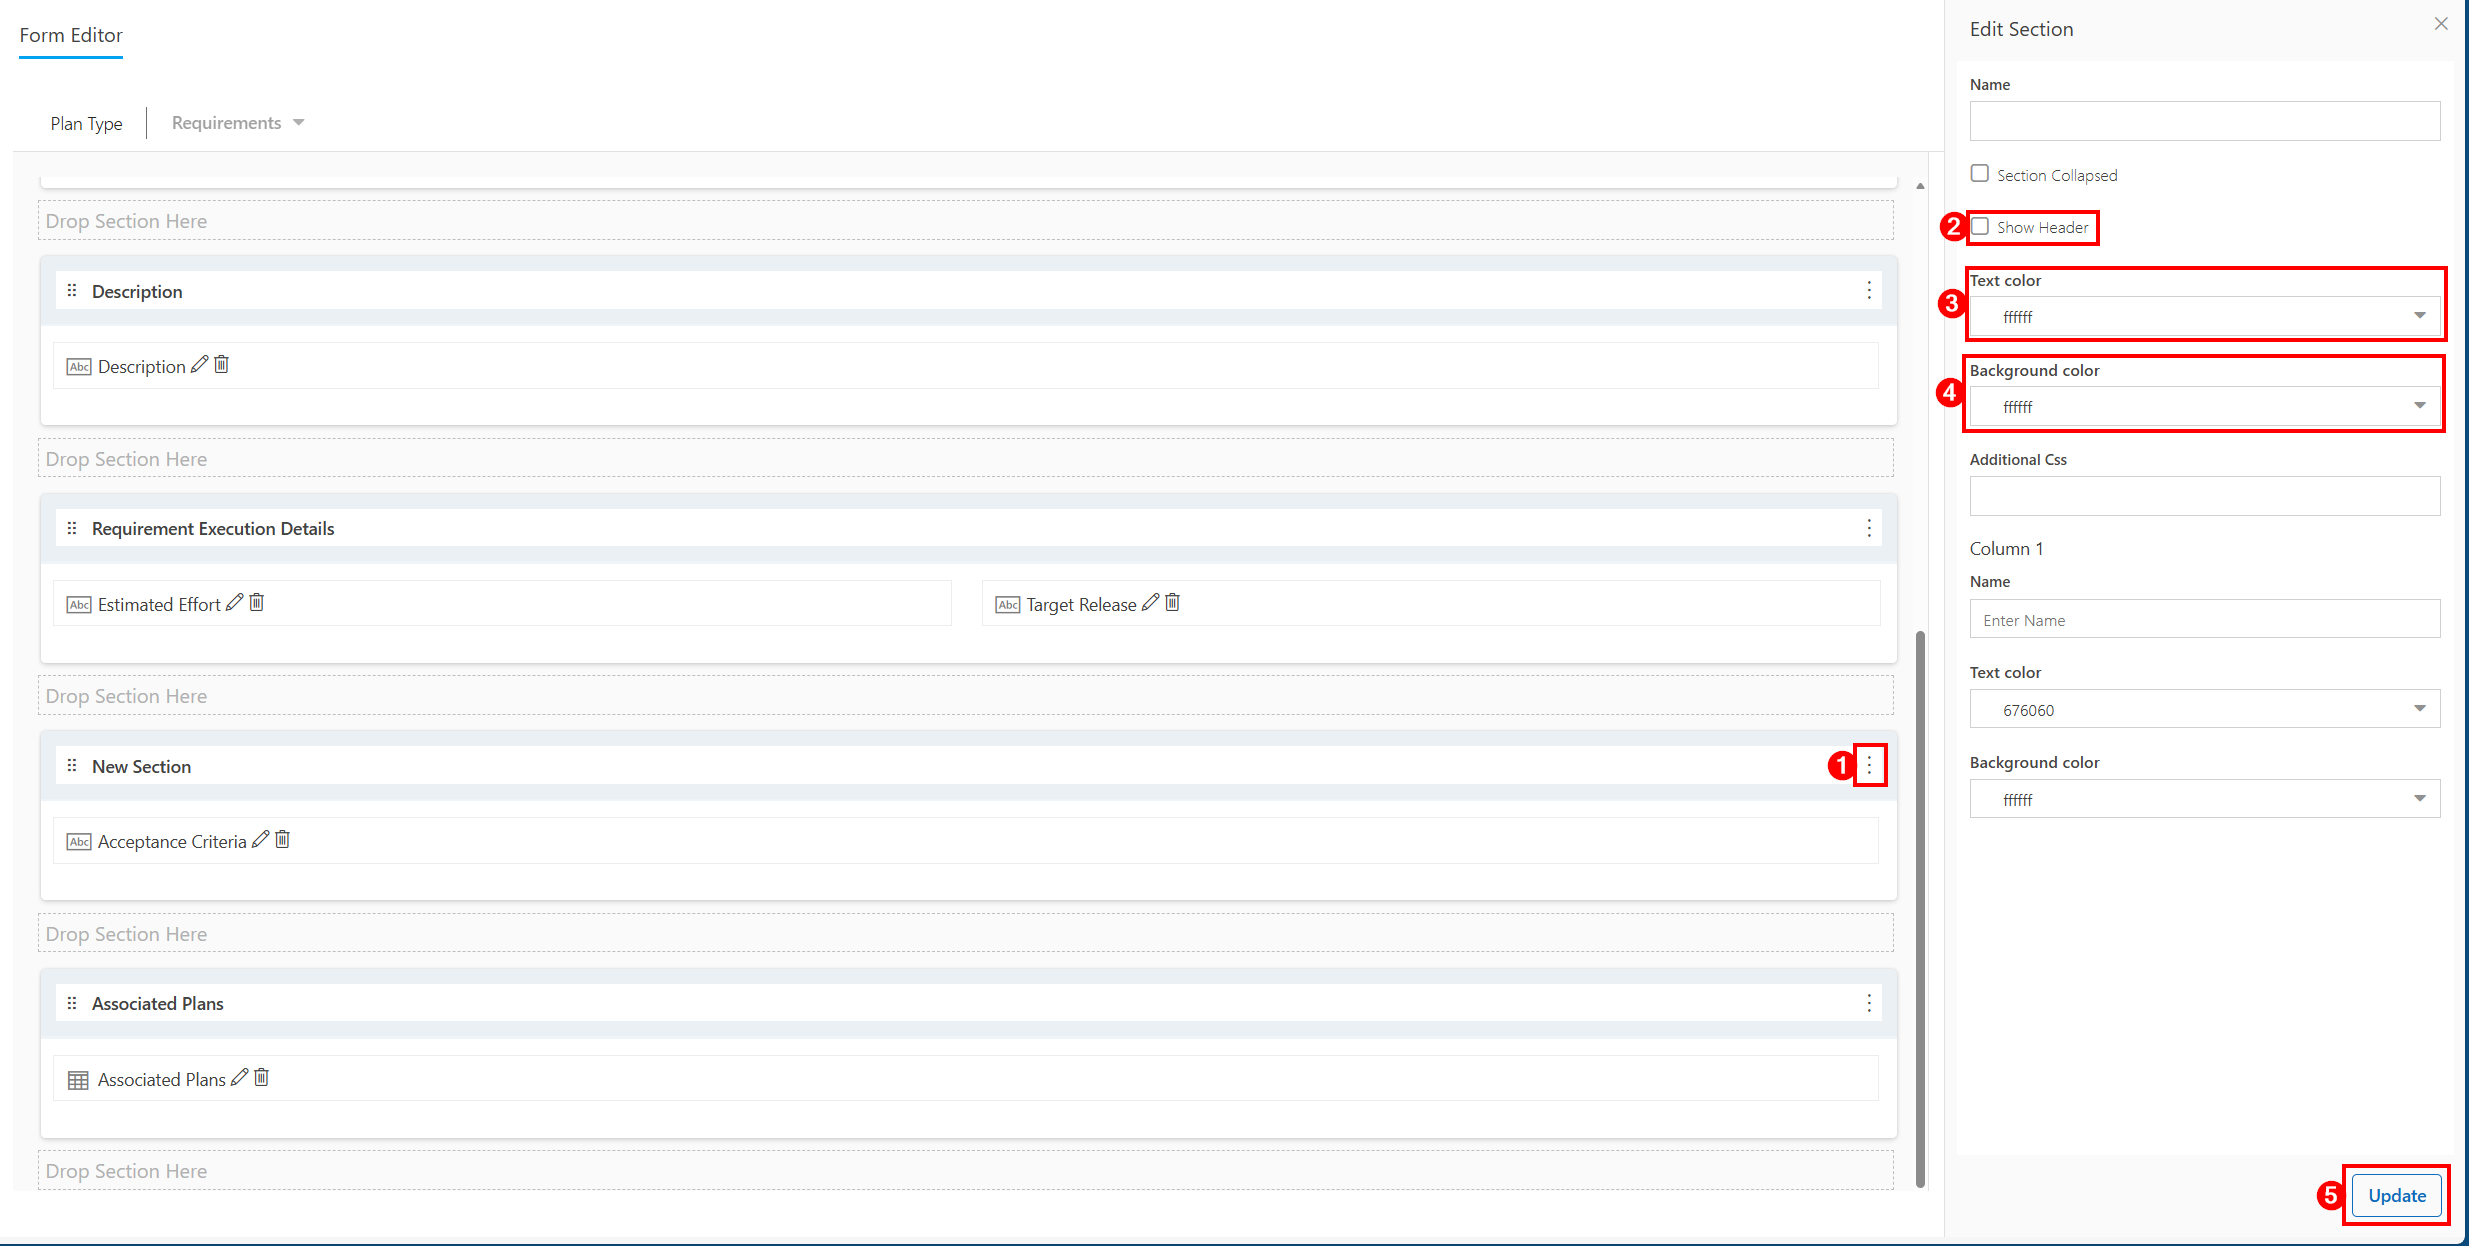
Task: Delete the Target Release field
Action: point(1173,602)
